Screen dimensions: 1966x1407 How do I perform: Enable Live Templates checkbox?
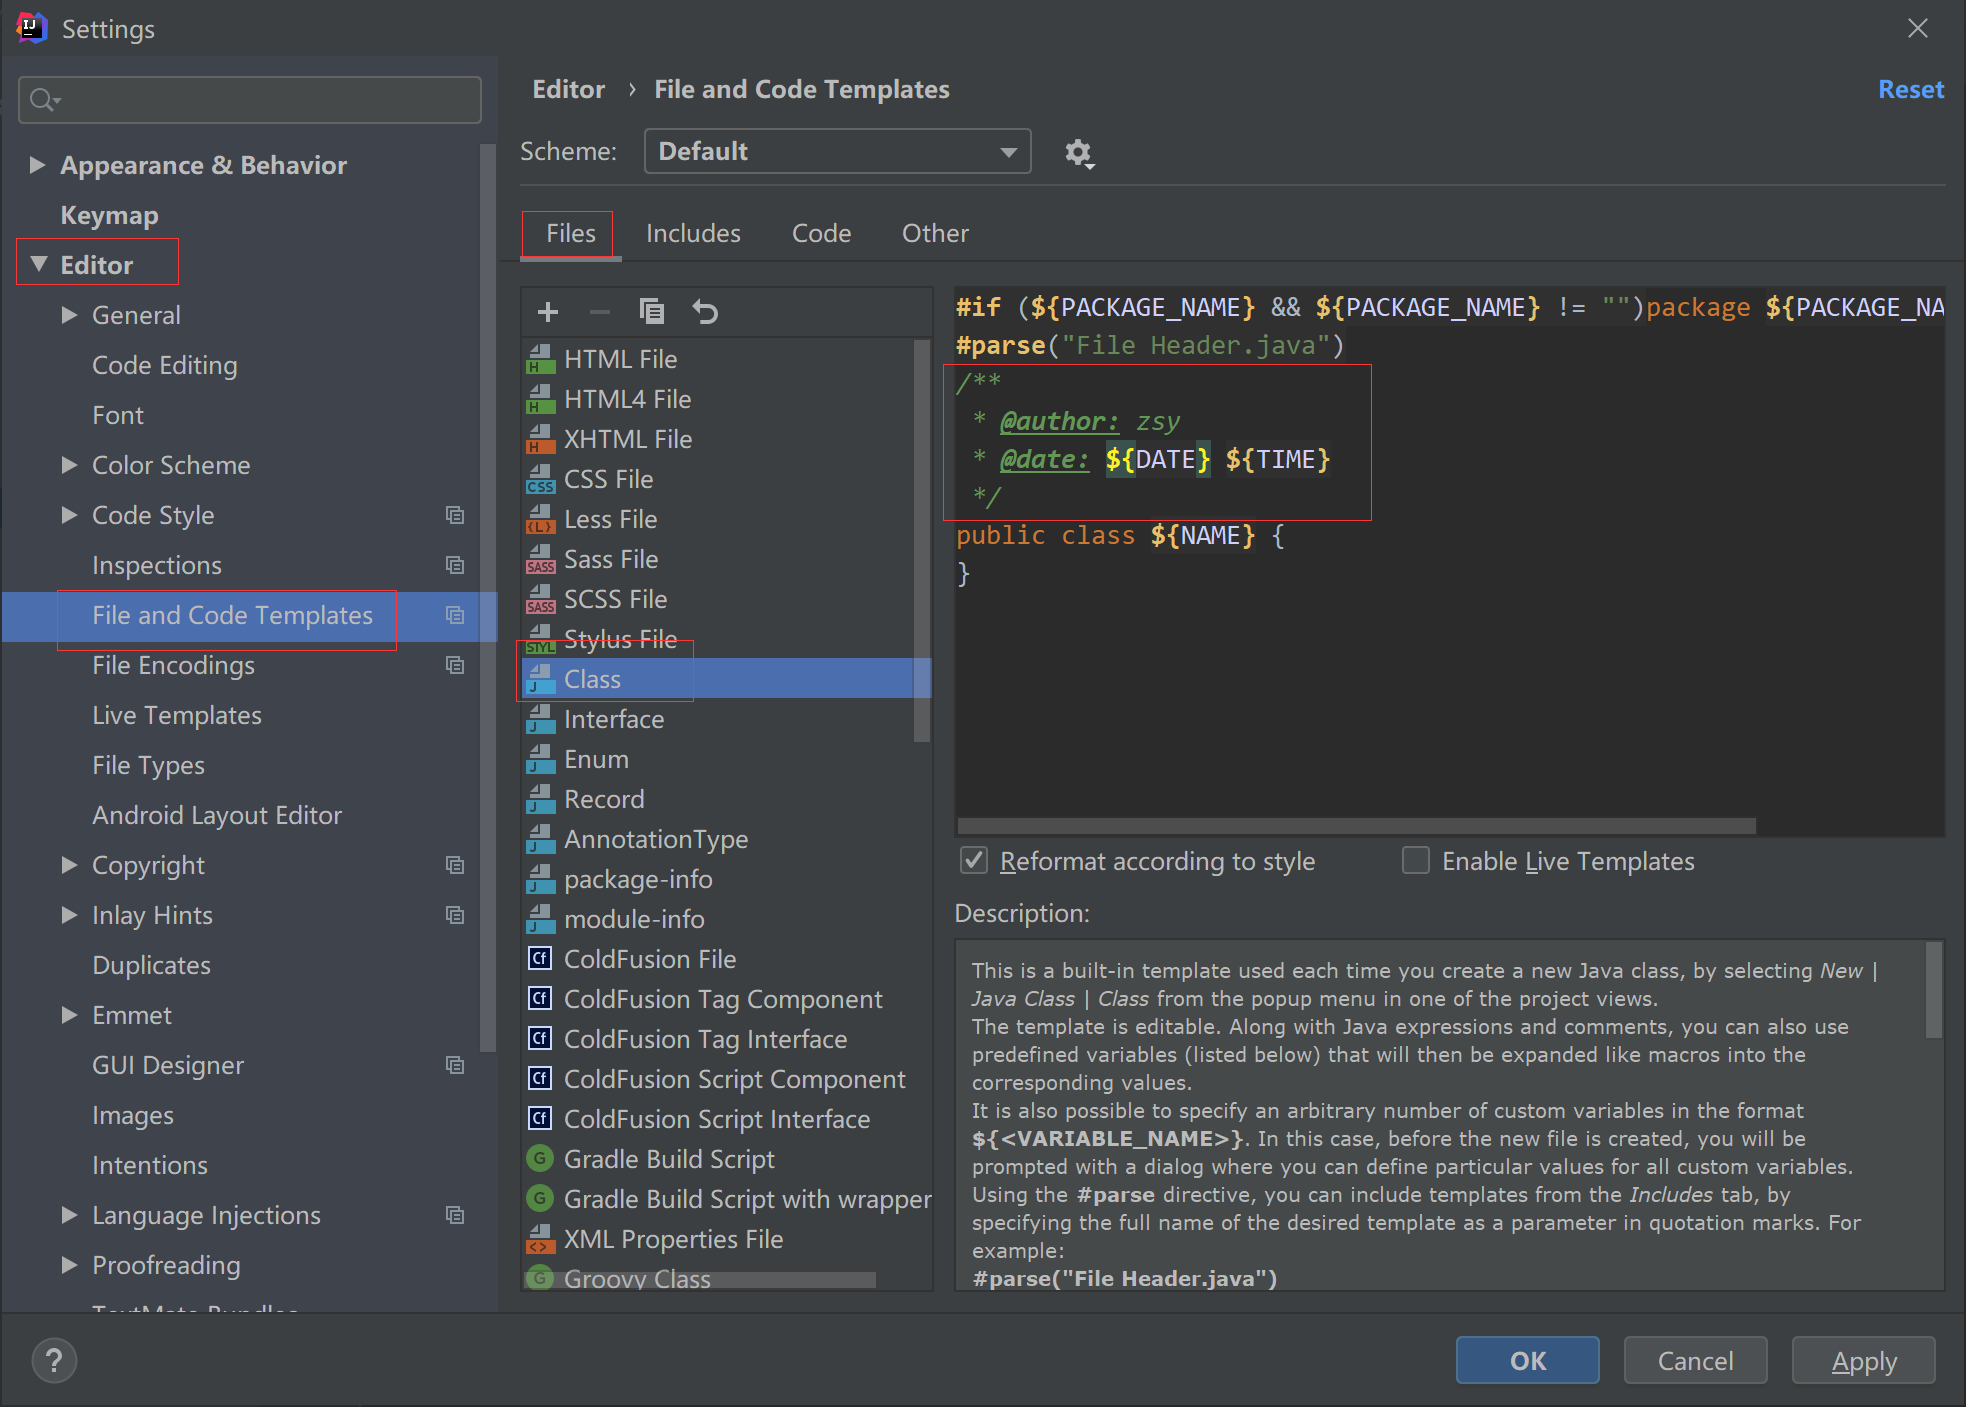[1416, 861]
